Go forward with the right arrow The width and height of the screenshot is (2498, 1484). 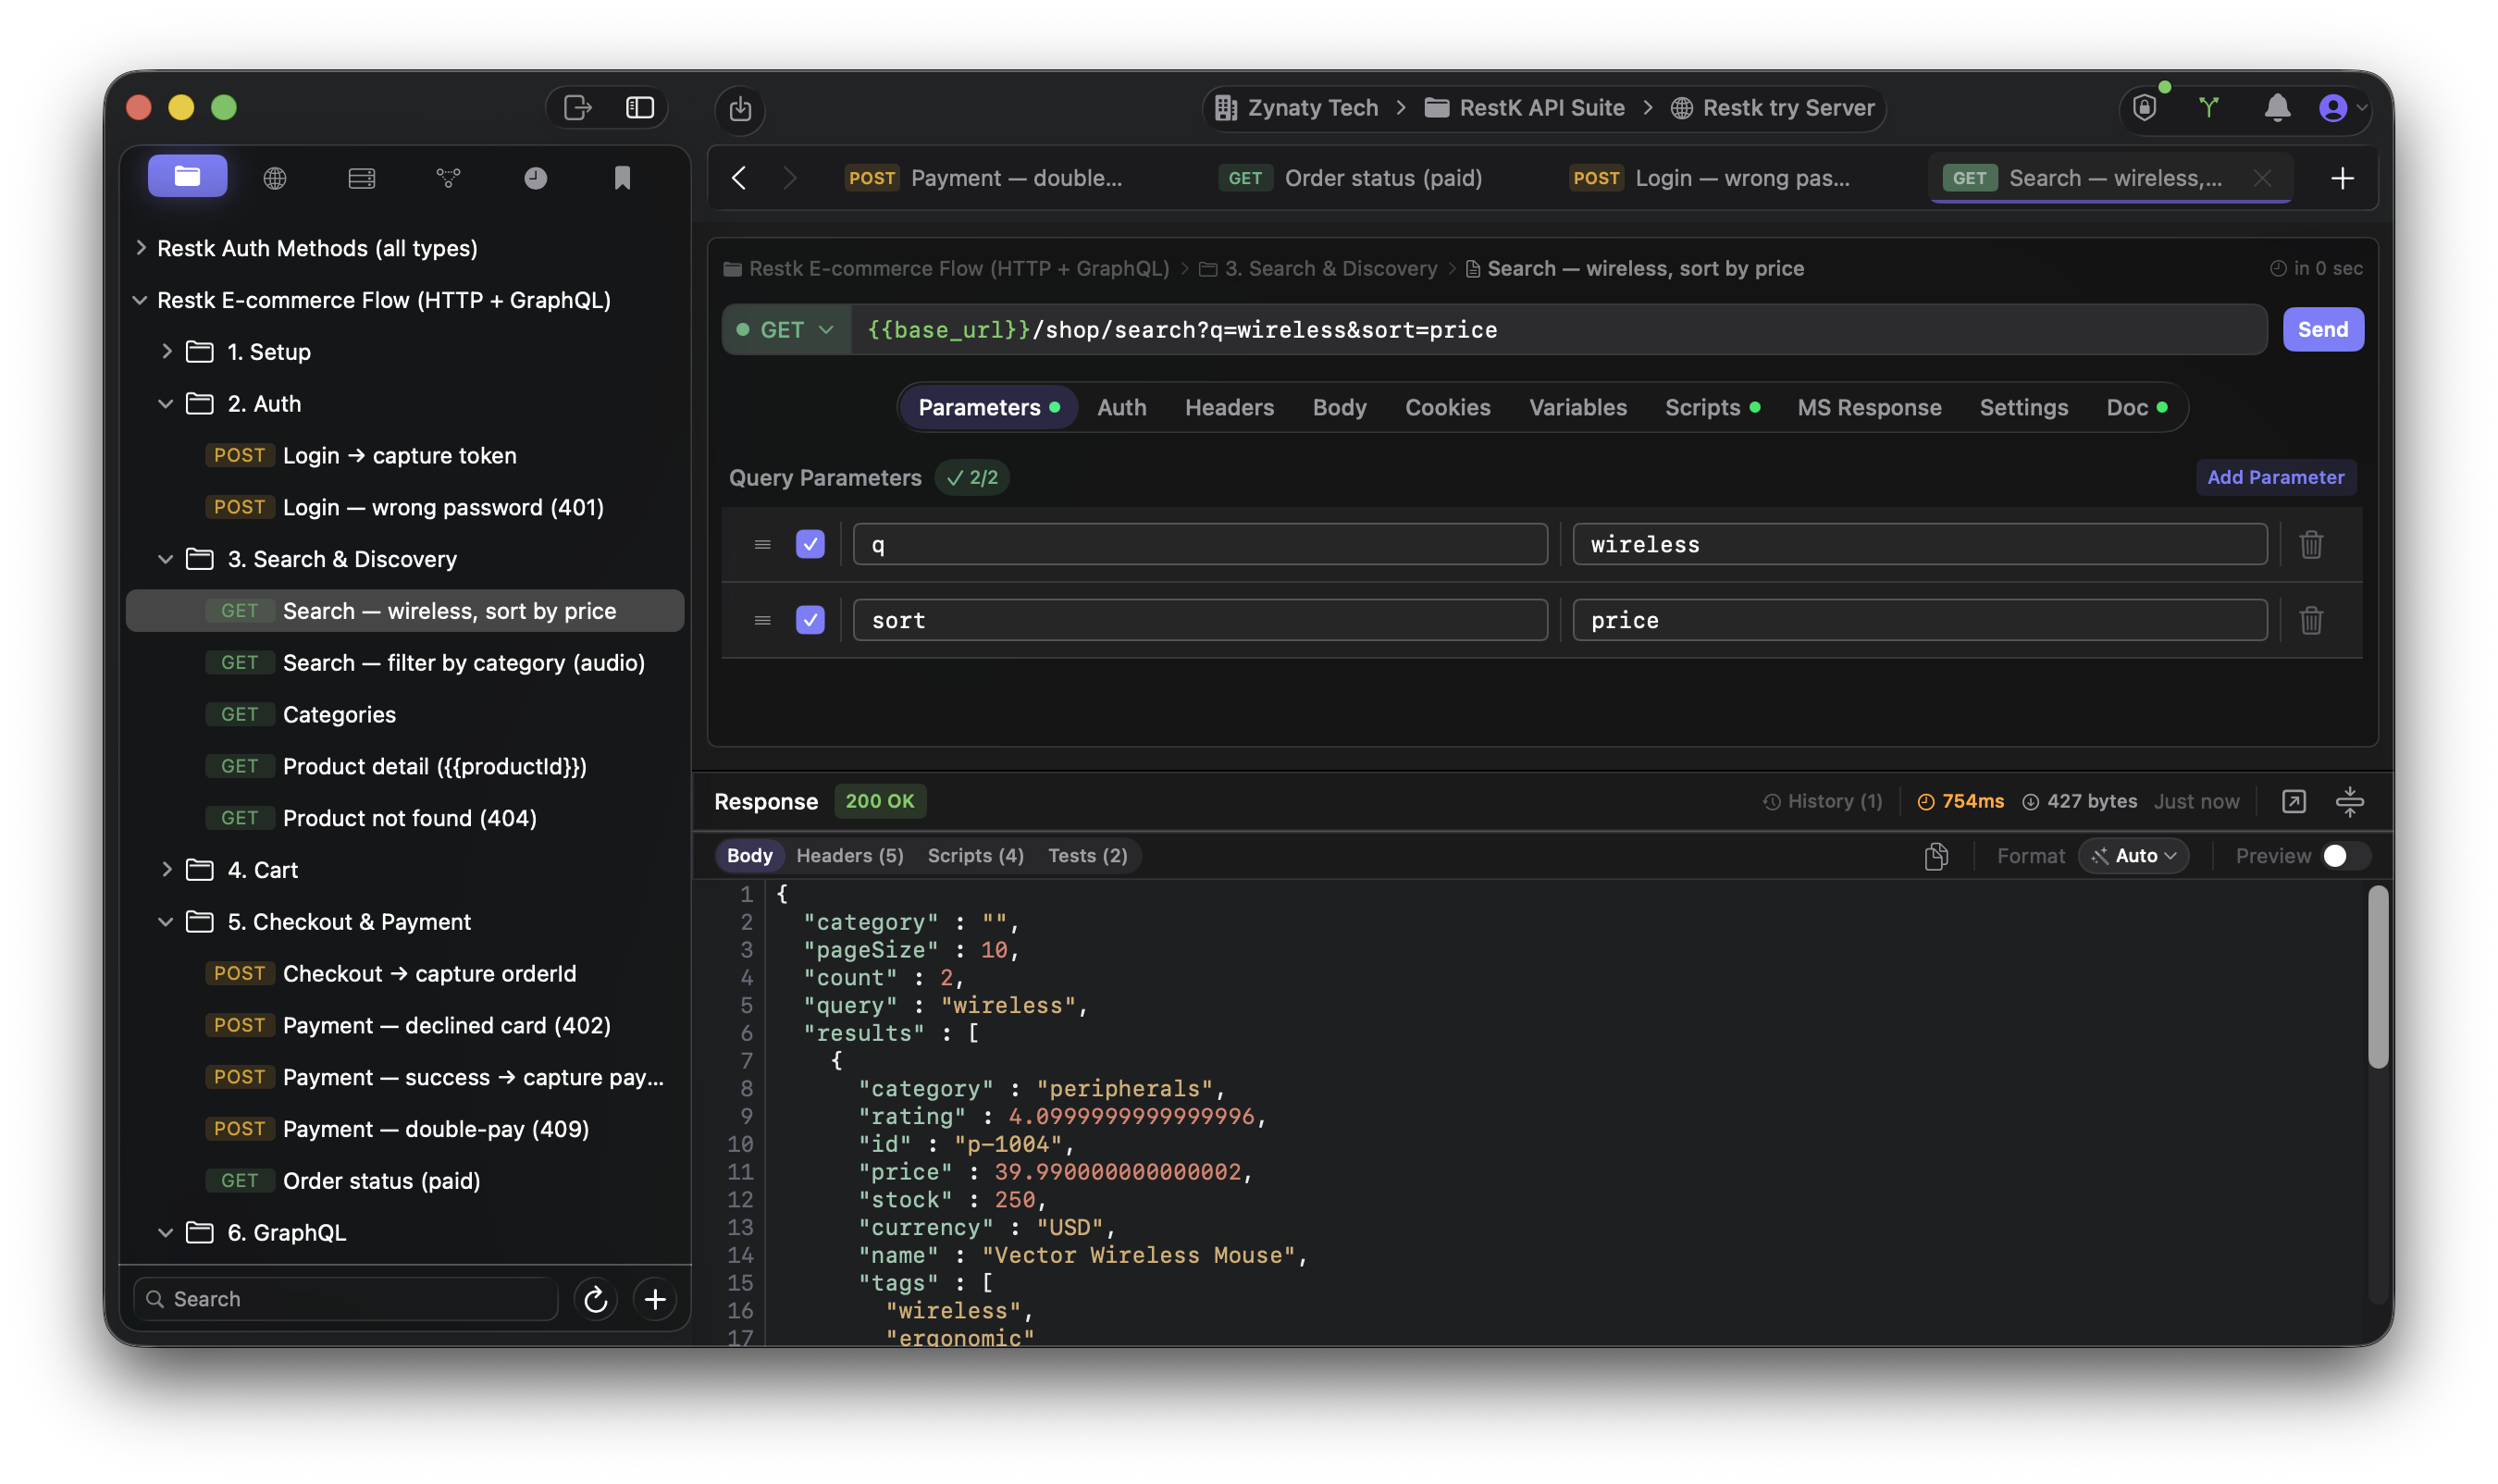tap(789, 178)
